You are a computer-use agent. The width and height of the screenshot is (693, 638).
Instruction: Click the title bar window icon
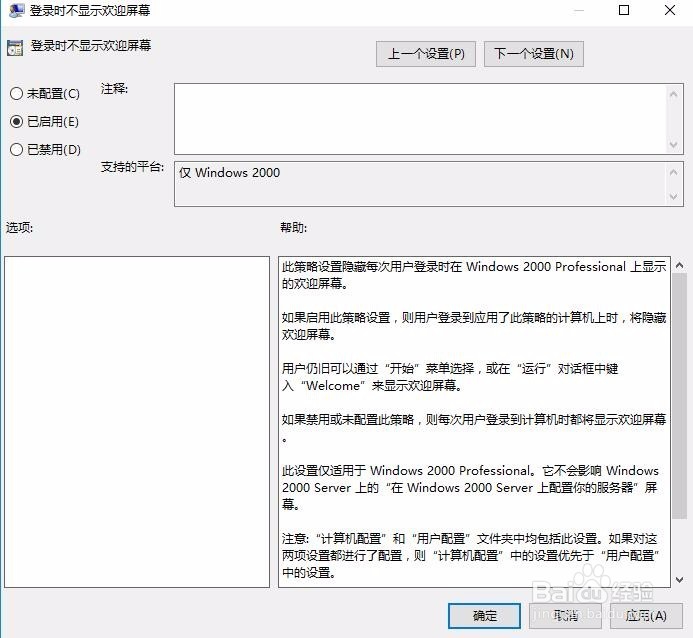(16, 10)
